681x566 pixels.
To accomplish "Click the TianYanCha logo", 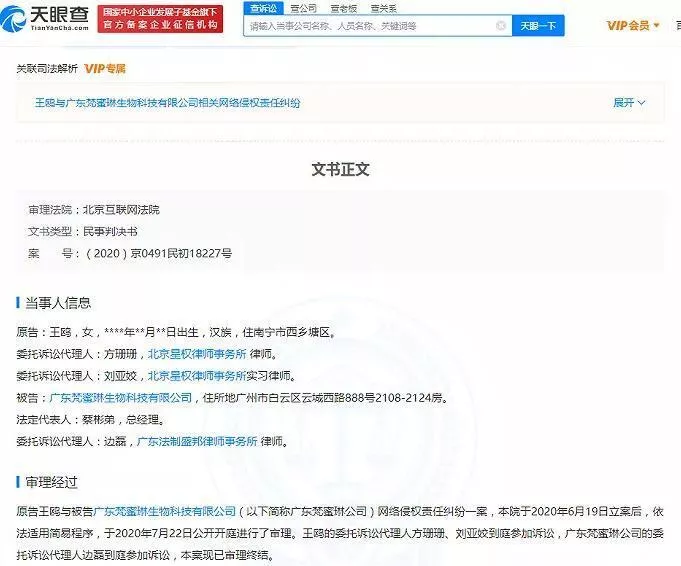I will 45,19.
